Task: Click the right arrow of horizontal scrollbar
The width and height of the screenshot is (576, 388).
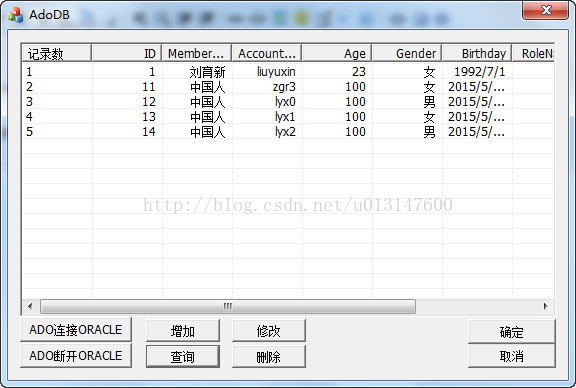Action: (x=546, y=306)
